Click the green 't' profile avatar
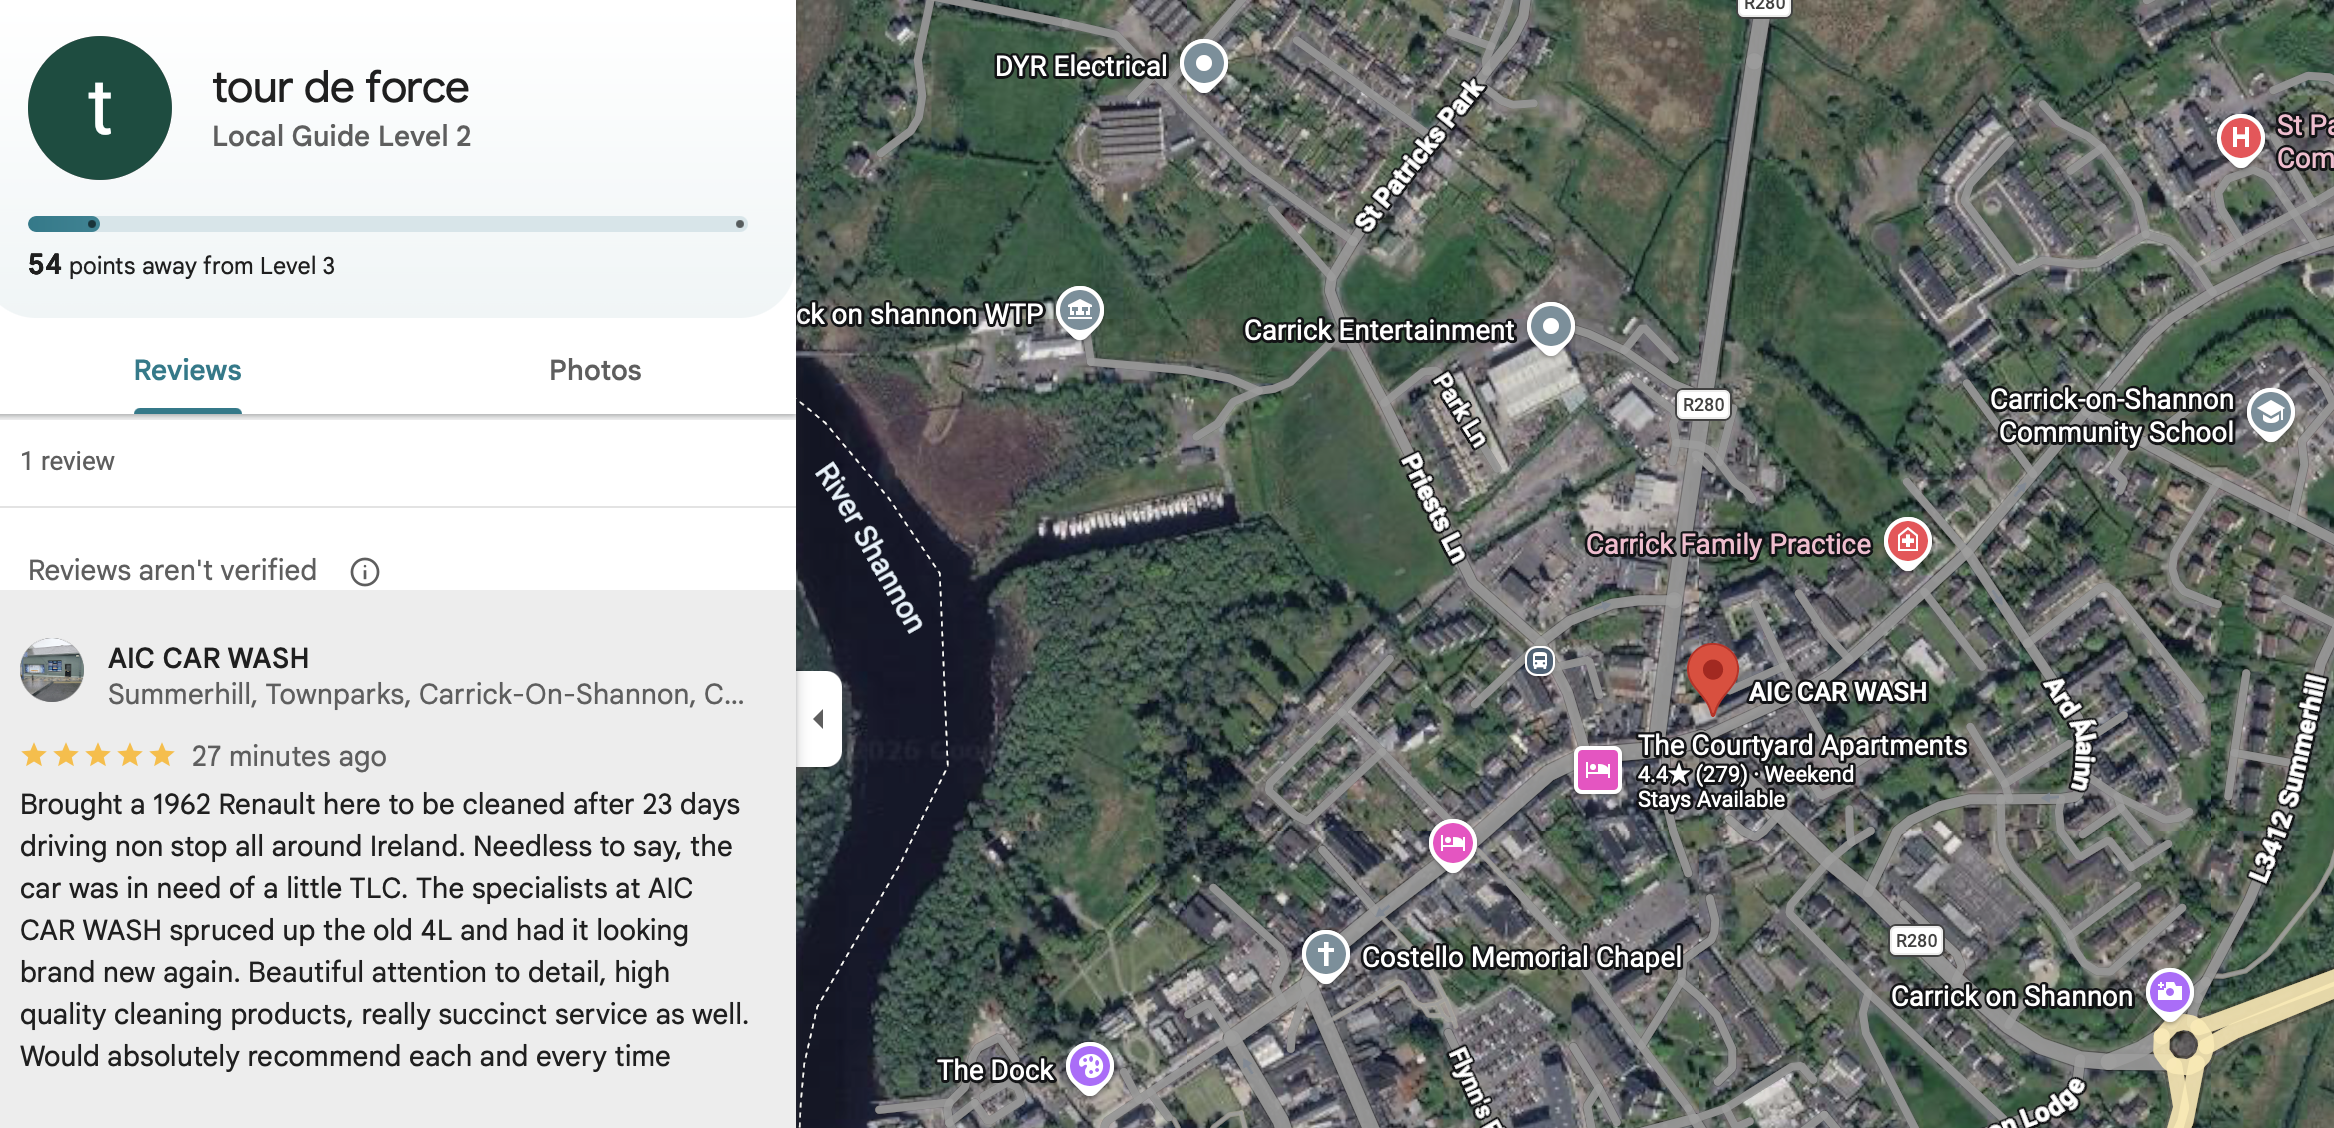This screenshot has height=1128, width=2334. (x=100, y=108)
